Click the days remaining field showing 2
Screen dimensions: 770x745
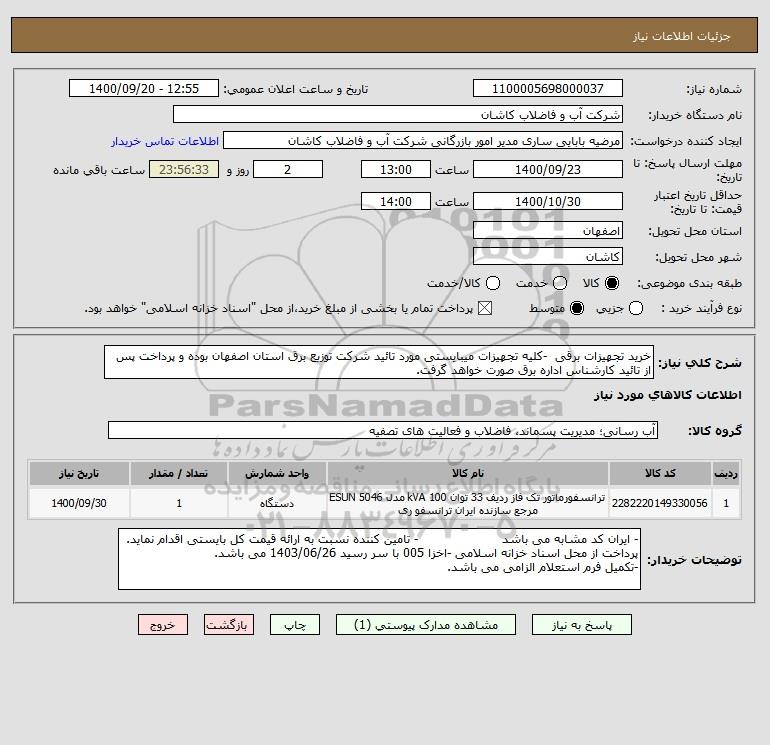point(288,169)
